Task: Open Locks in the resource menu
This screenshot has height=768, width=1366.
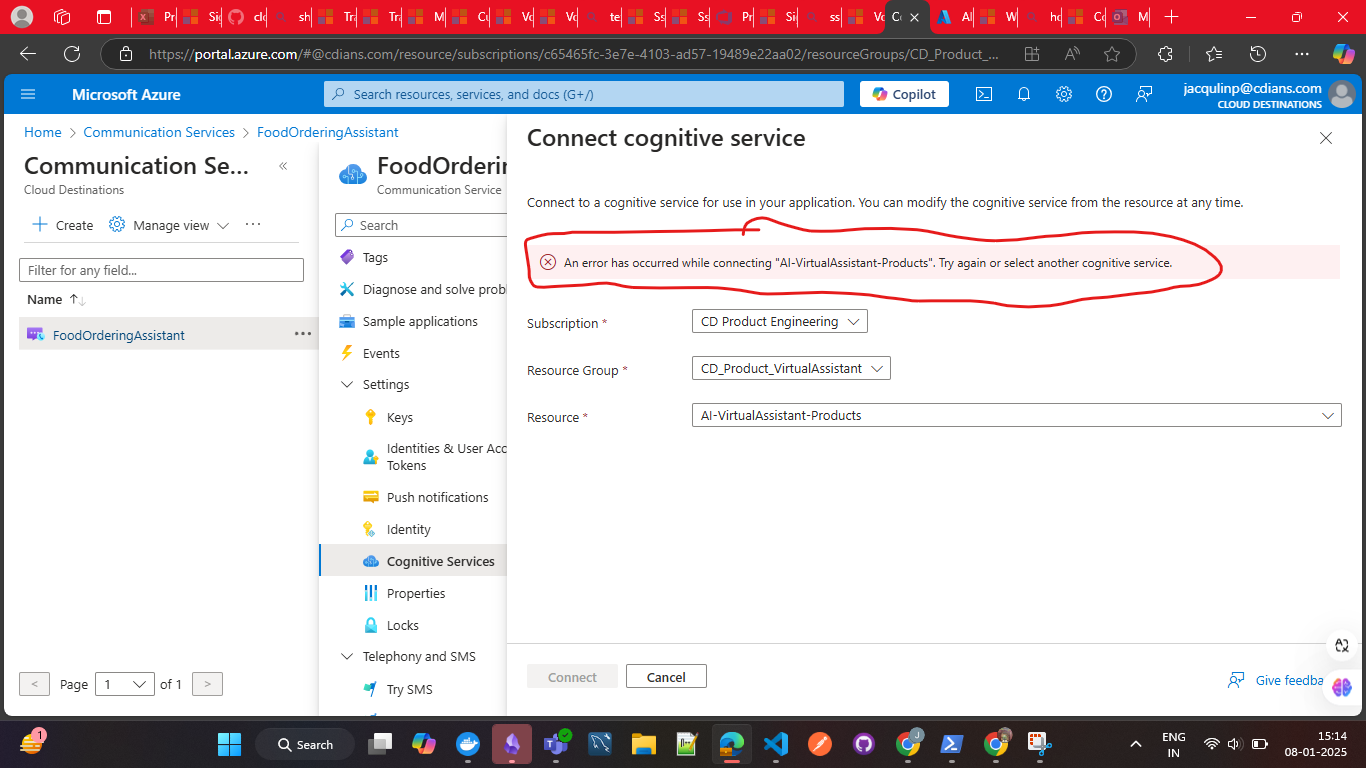Action: point(402,625)
